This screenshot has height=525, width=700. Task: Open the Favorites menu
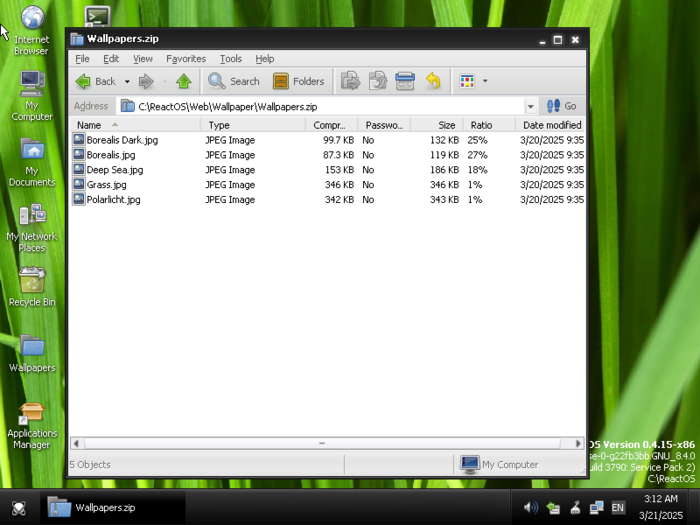[186, 59]
